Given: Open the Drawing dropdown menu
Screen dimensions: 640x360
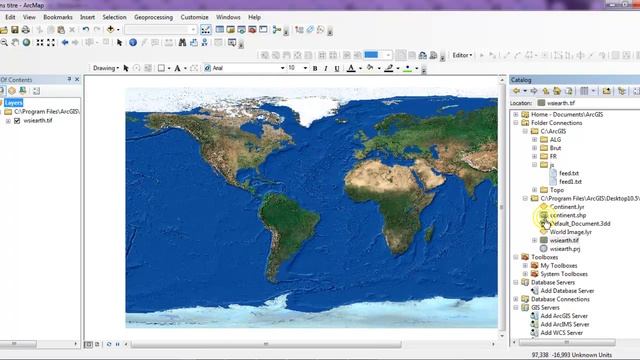Looking at the screenshot, I should click(x=106, y=68).
